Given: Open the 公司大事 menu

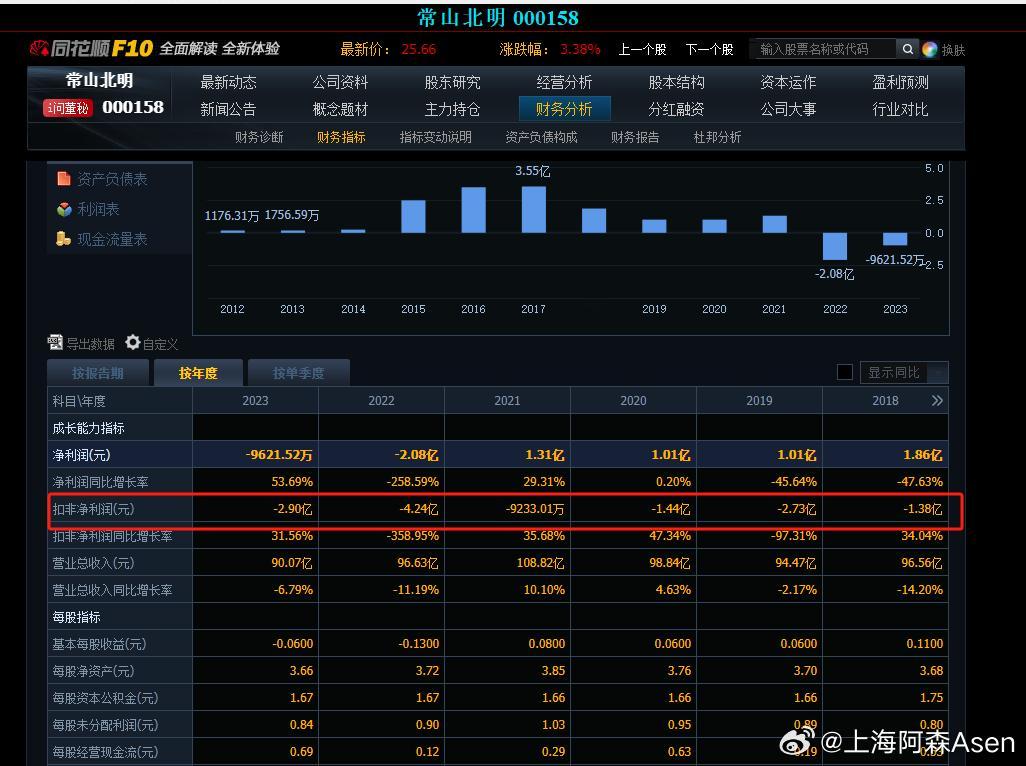Looking at the screenshot, I should point(788,109).
